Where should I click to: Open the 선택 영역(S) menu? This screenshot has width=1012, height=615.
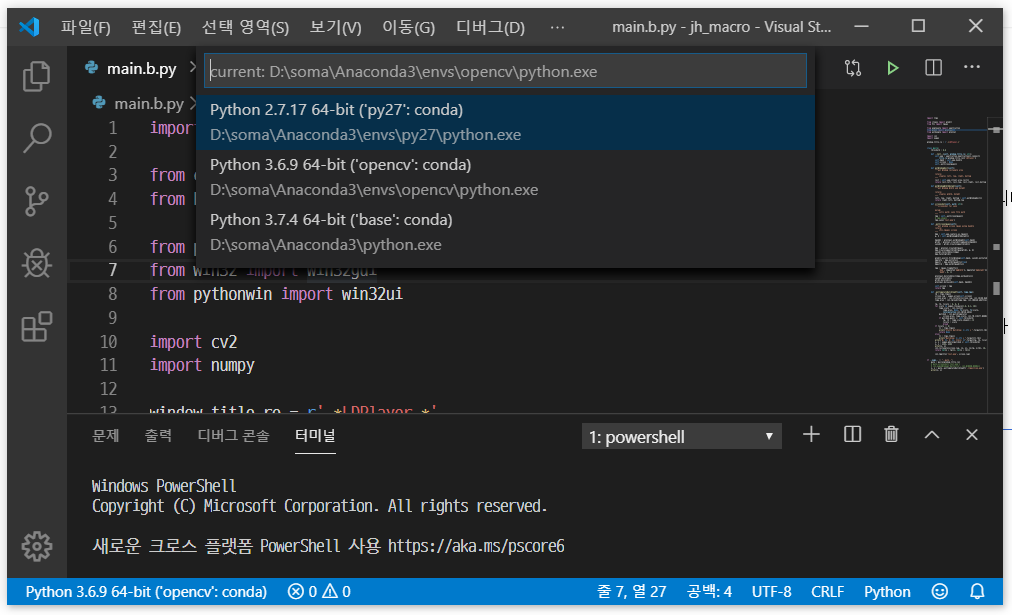click(x=245, y=27)
